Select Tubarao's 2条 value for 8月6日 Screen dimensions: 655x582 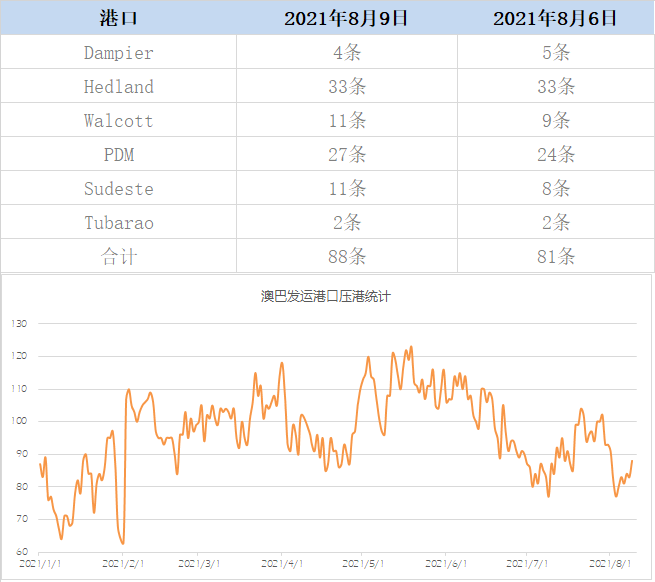pyautogui.click(x=556, y=223)
